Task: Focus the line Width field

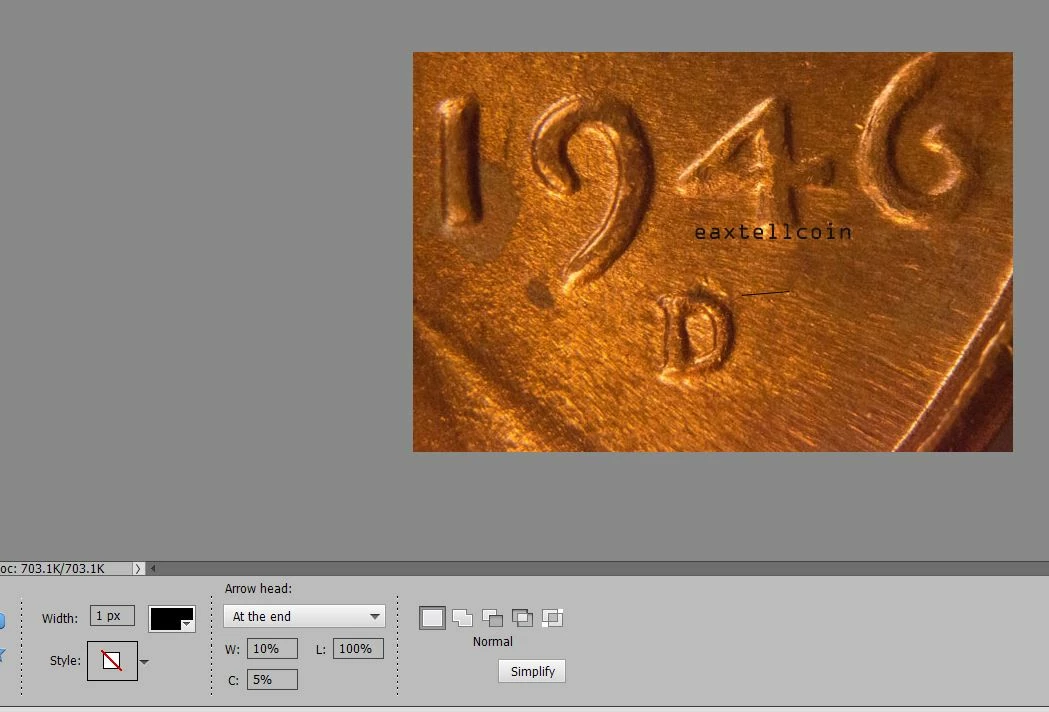Action: tap(112, 616)
